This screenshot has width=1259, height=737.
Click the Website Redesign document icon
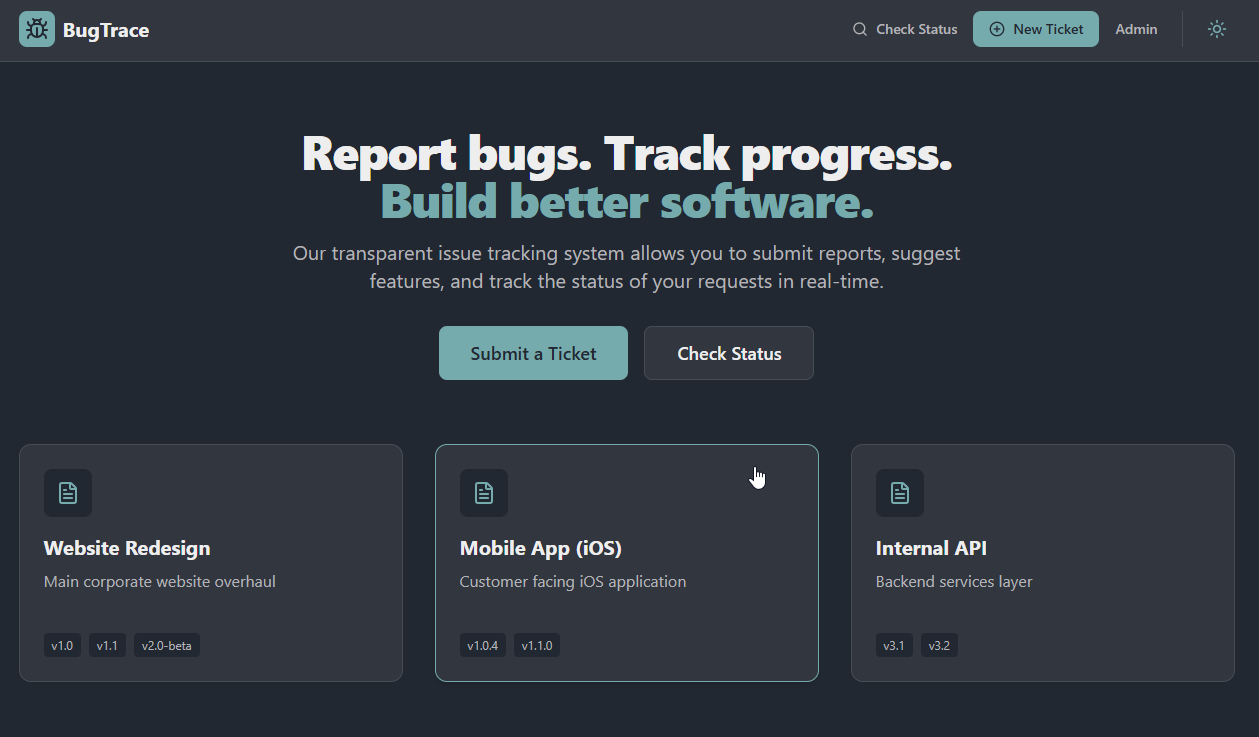[x=68, y=493]
